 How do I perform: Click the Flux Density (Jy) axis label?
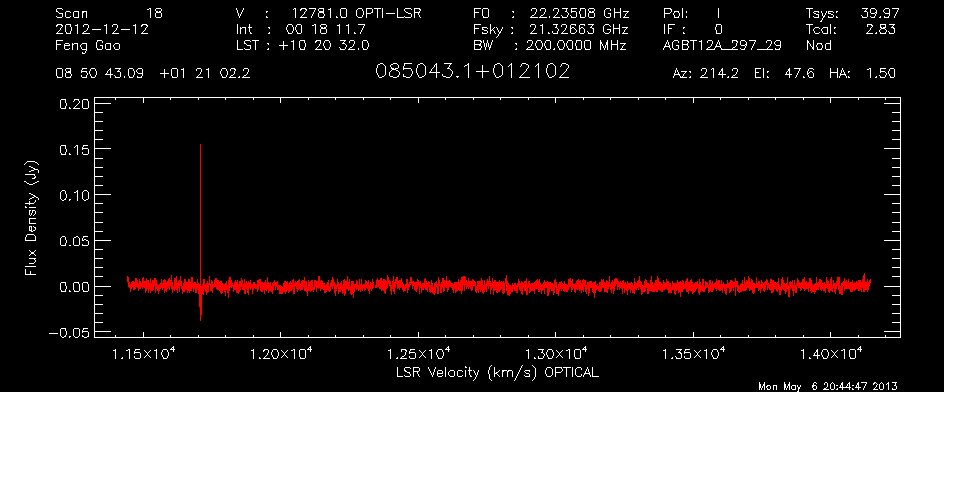click(31, 218)
